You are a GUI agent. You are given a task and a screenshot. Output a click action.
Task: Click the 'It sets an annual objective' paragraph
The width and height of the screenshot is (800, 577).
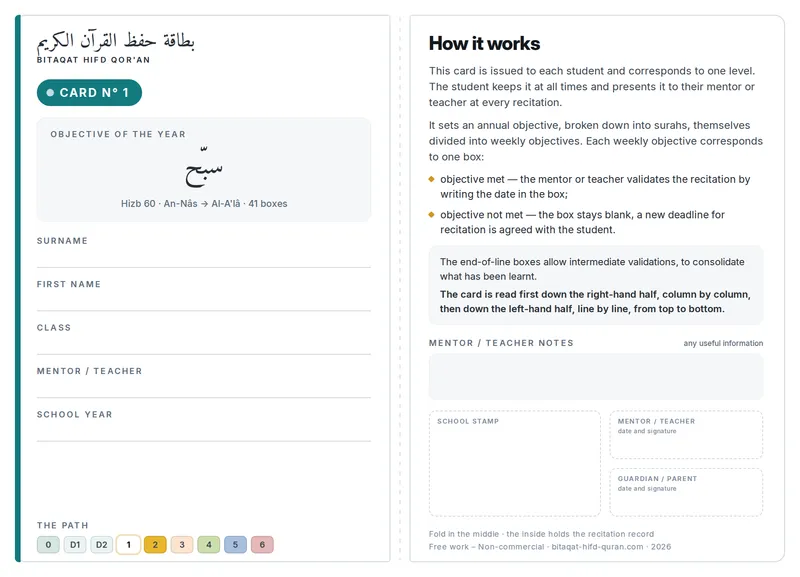(596, 141)
